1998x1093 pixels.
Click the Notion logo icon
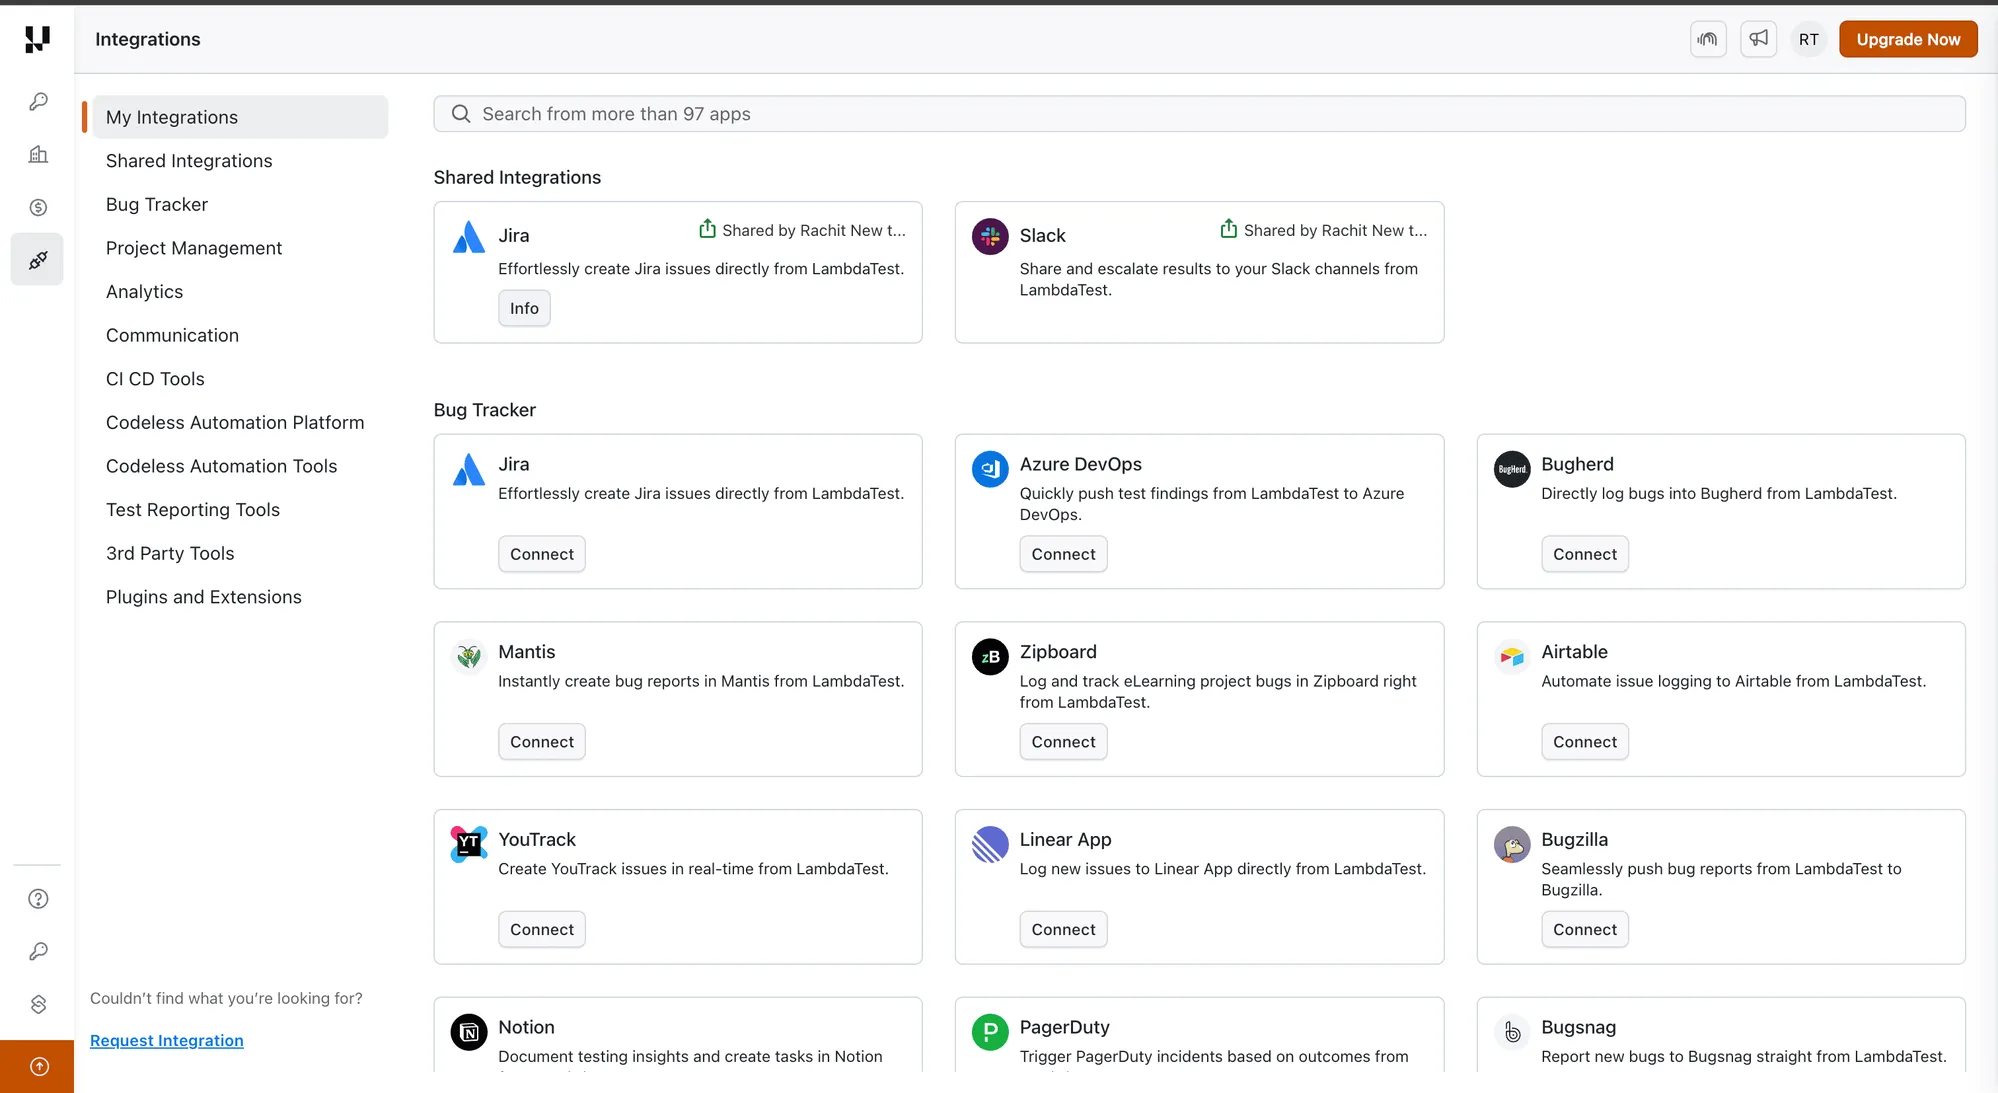469,1032
